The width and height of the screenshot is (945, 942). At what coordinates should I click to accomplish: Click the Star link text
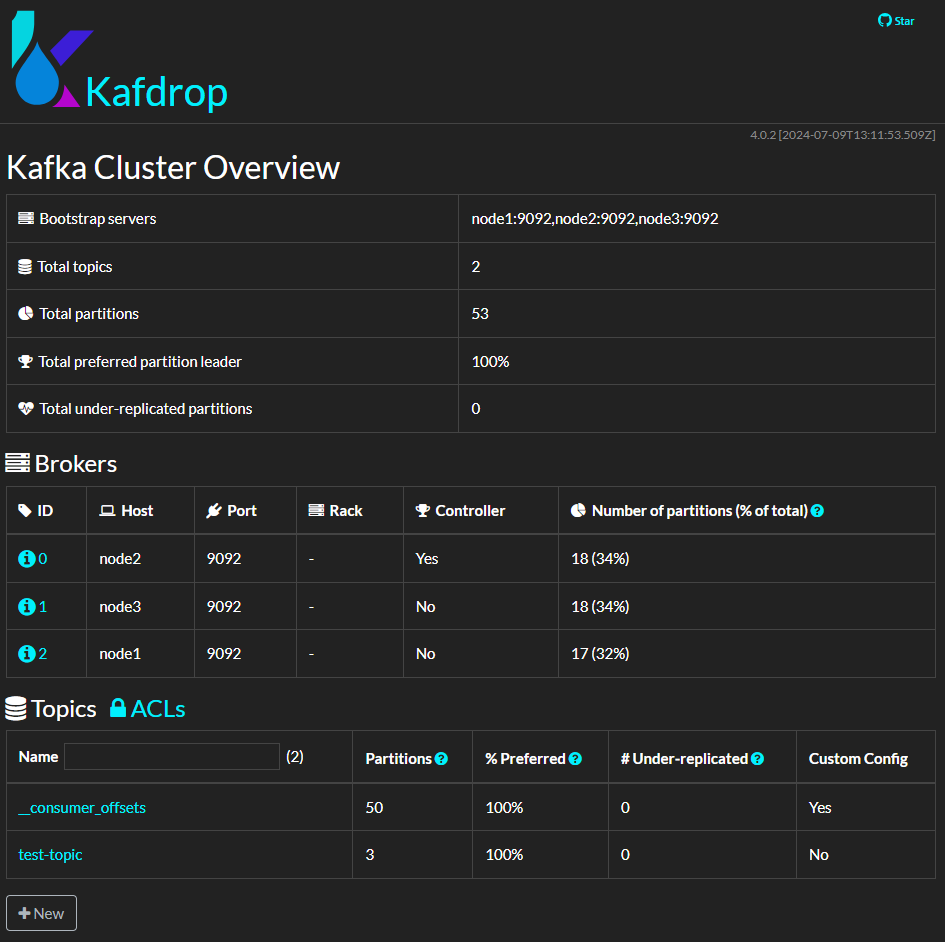(x=904, y=21)
